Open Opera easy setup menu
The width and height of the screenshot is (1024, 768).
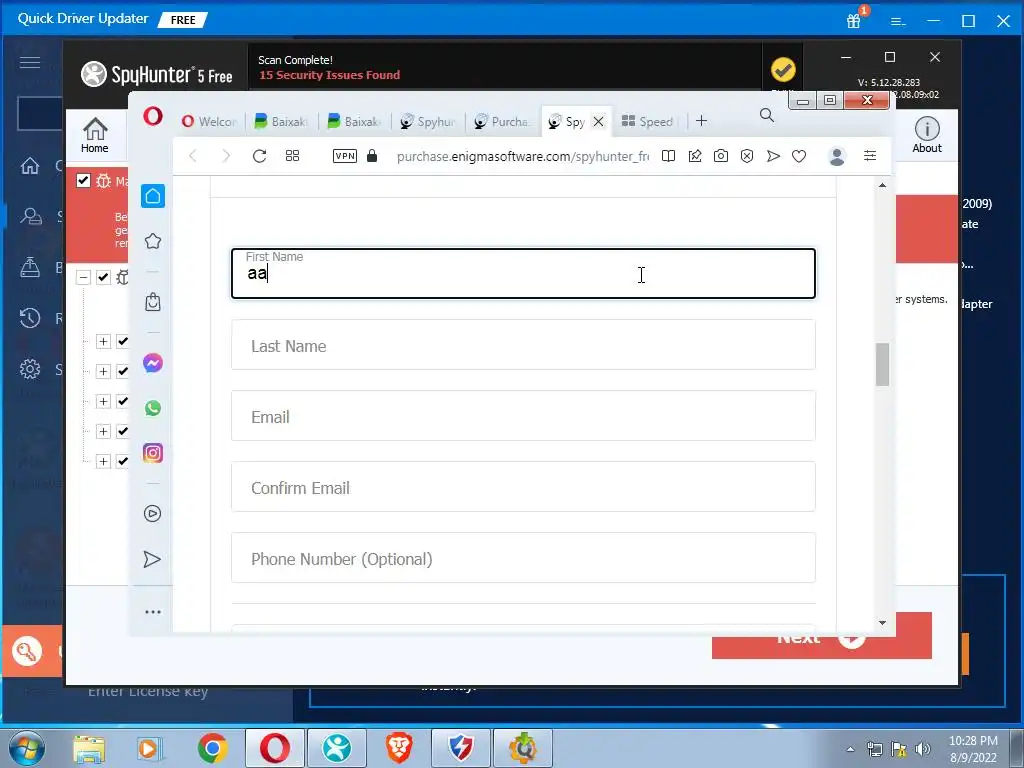click(x=870, y=155)
